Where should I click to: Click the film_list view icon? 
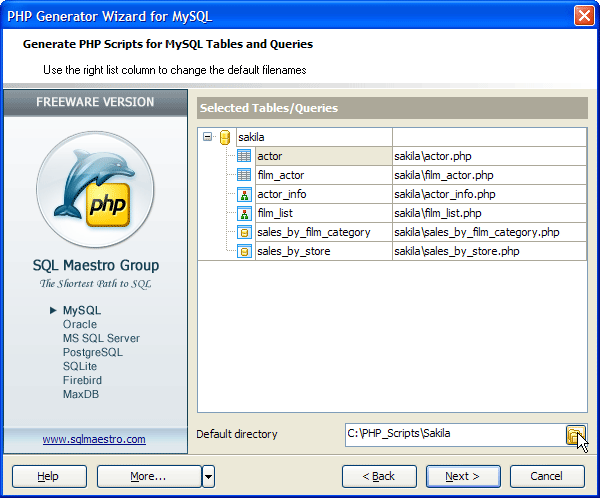click(x=244, y=213)
